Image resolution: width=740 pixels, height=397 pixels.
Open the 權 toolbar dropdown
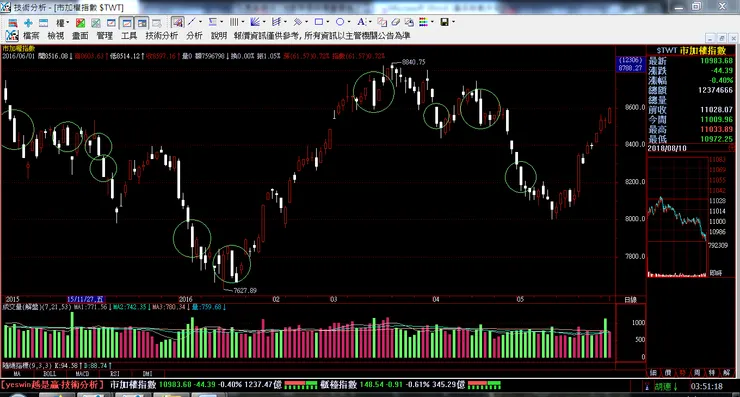pyautogui.click(x=62, y=22)
